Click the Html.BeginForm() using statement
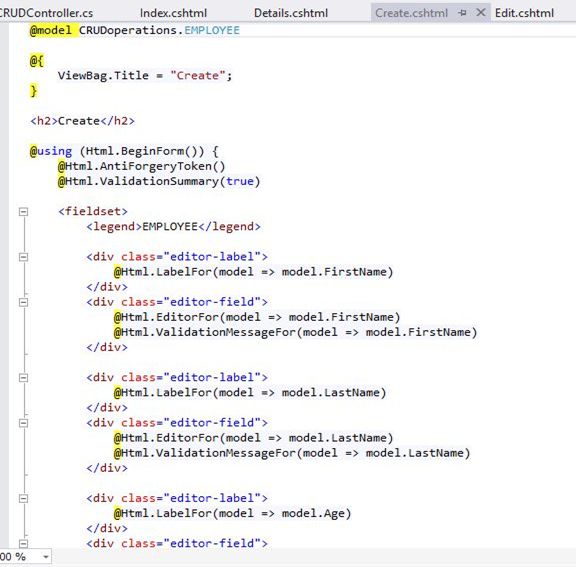The image size is (576, 567). 124,151
